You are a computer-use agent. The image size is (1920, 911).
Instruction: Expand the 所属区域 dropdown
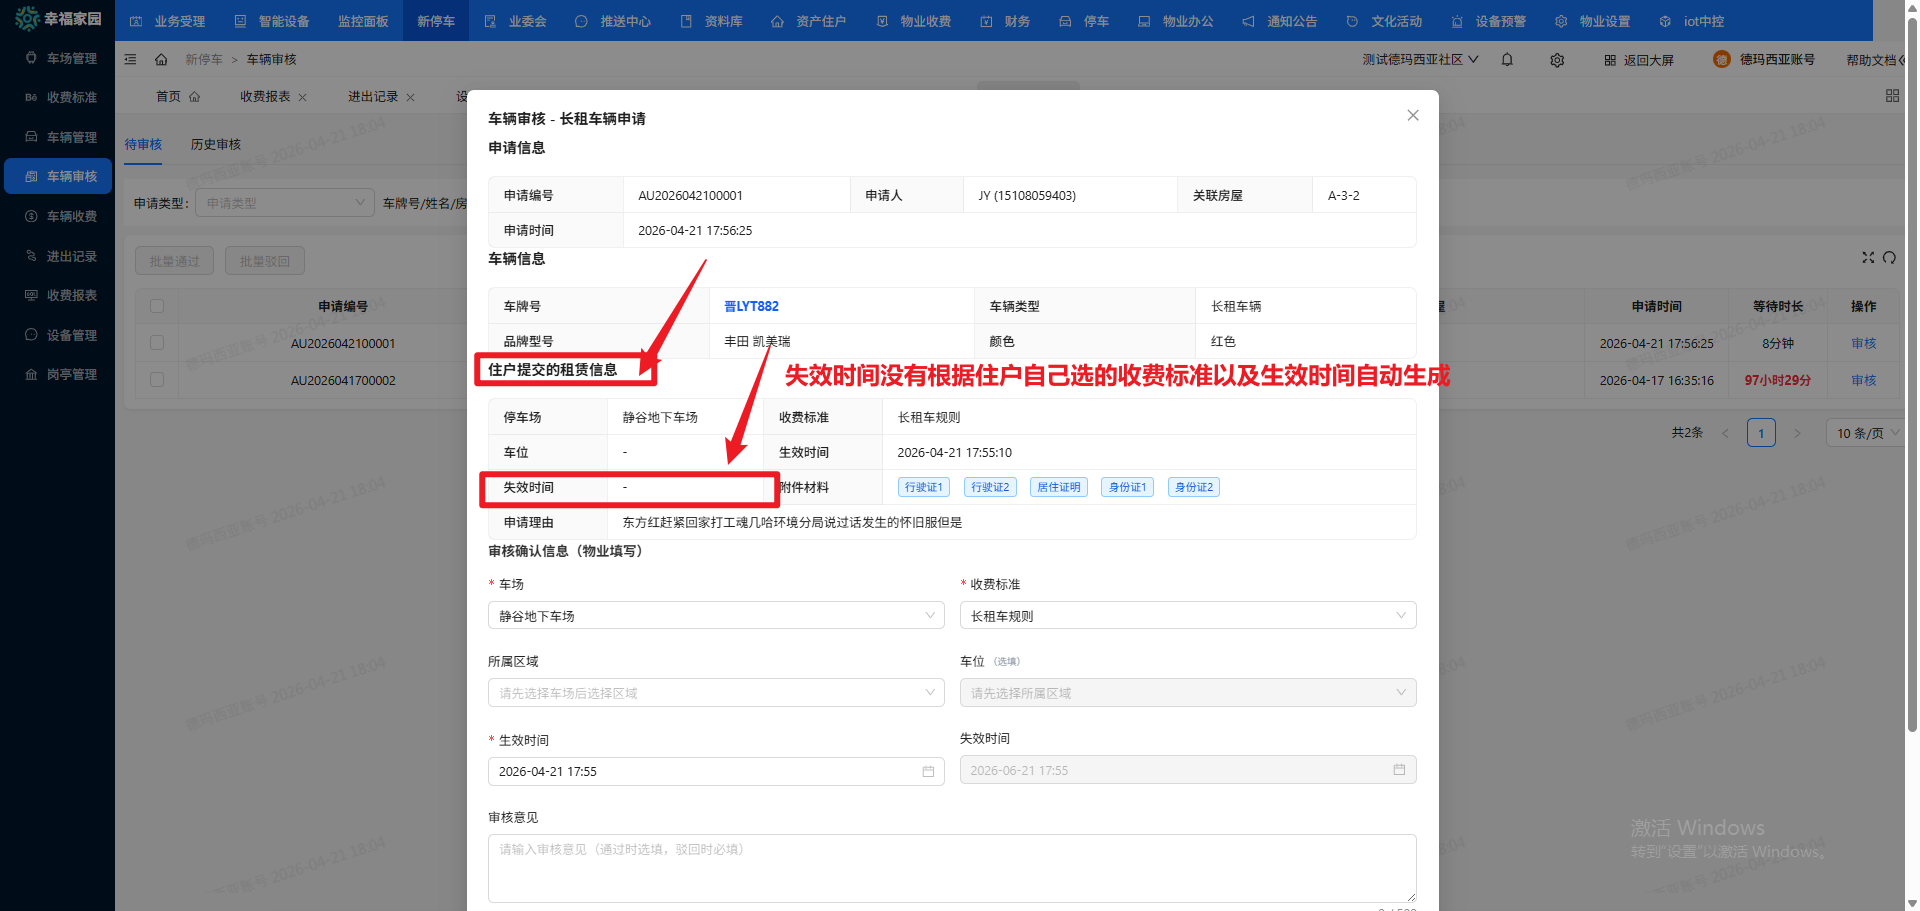715,693
